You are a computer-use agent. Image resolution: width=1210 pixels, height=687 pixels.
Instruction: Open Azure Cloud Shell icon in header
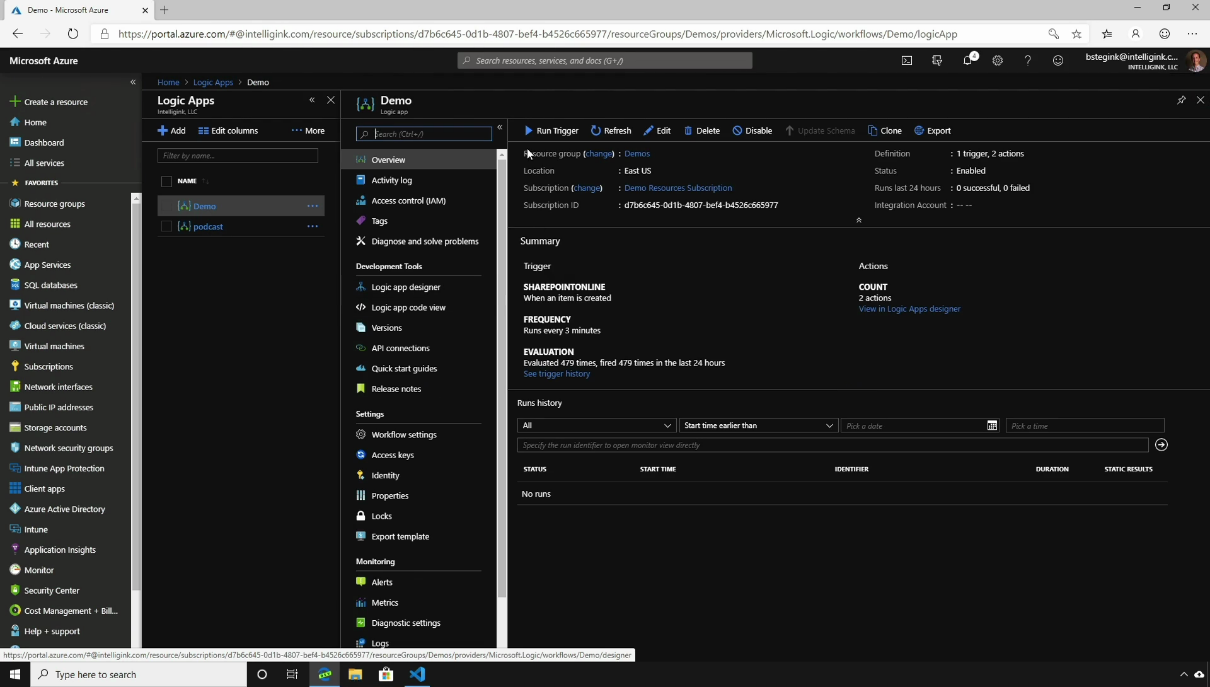[x=907, y=60]
